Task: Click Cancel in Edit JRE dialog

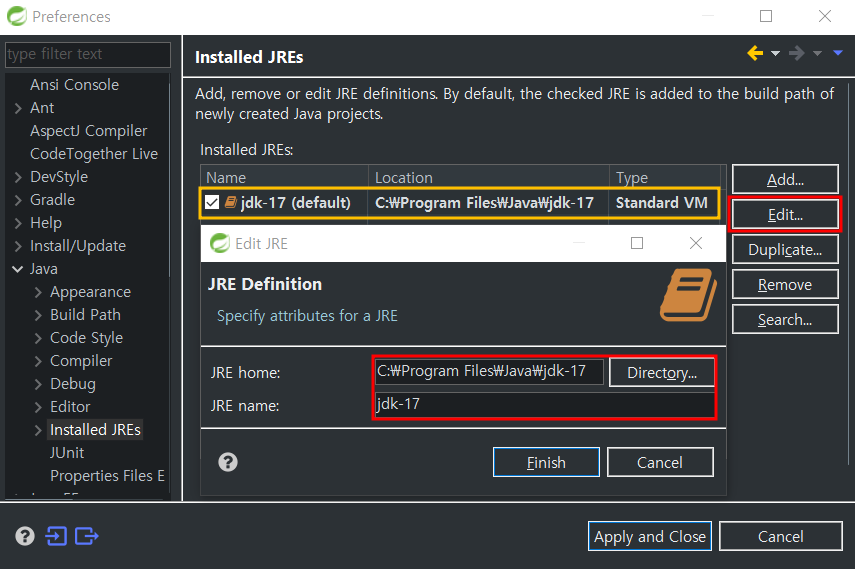Action: 660,462
